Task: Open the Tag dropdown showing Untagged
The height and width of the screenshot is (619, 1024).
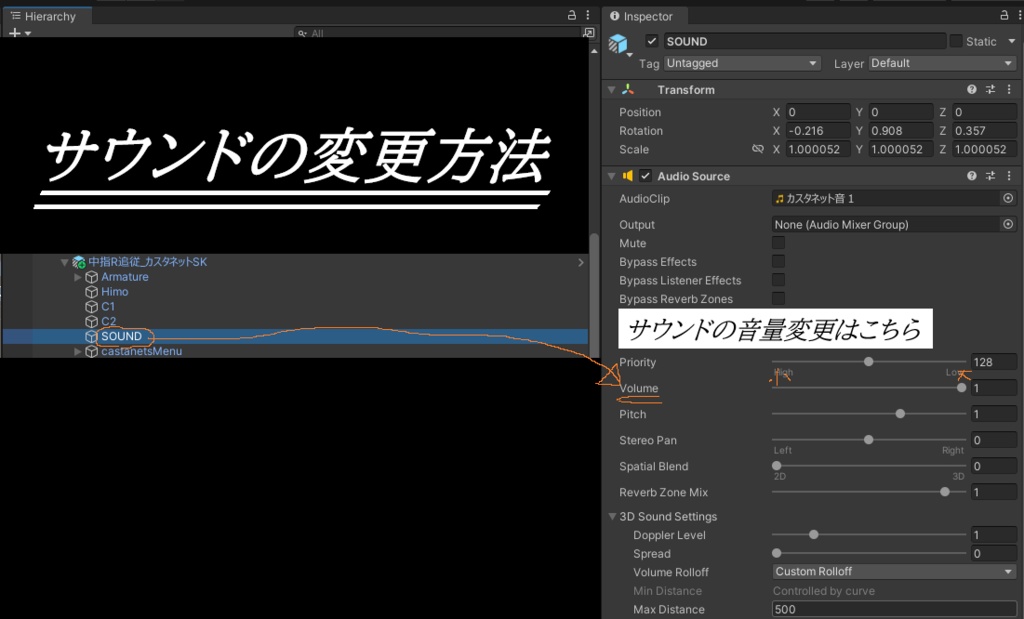Action: pyautogui.click(x=741, y=63)
